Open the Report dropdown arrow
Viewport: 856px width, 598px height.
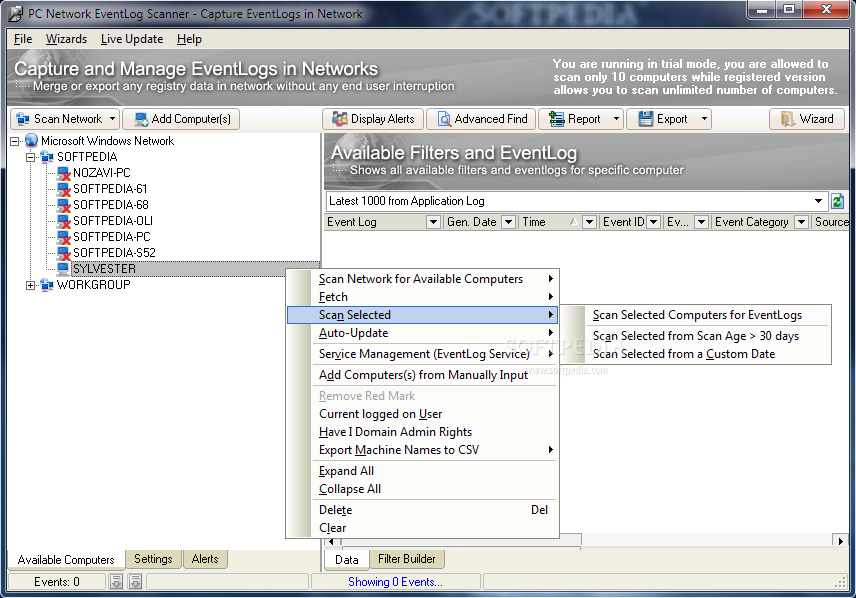coord(616,119)
